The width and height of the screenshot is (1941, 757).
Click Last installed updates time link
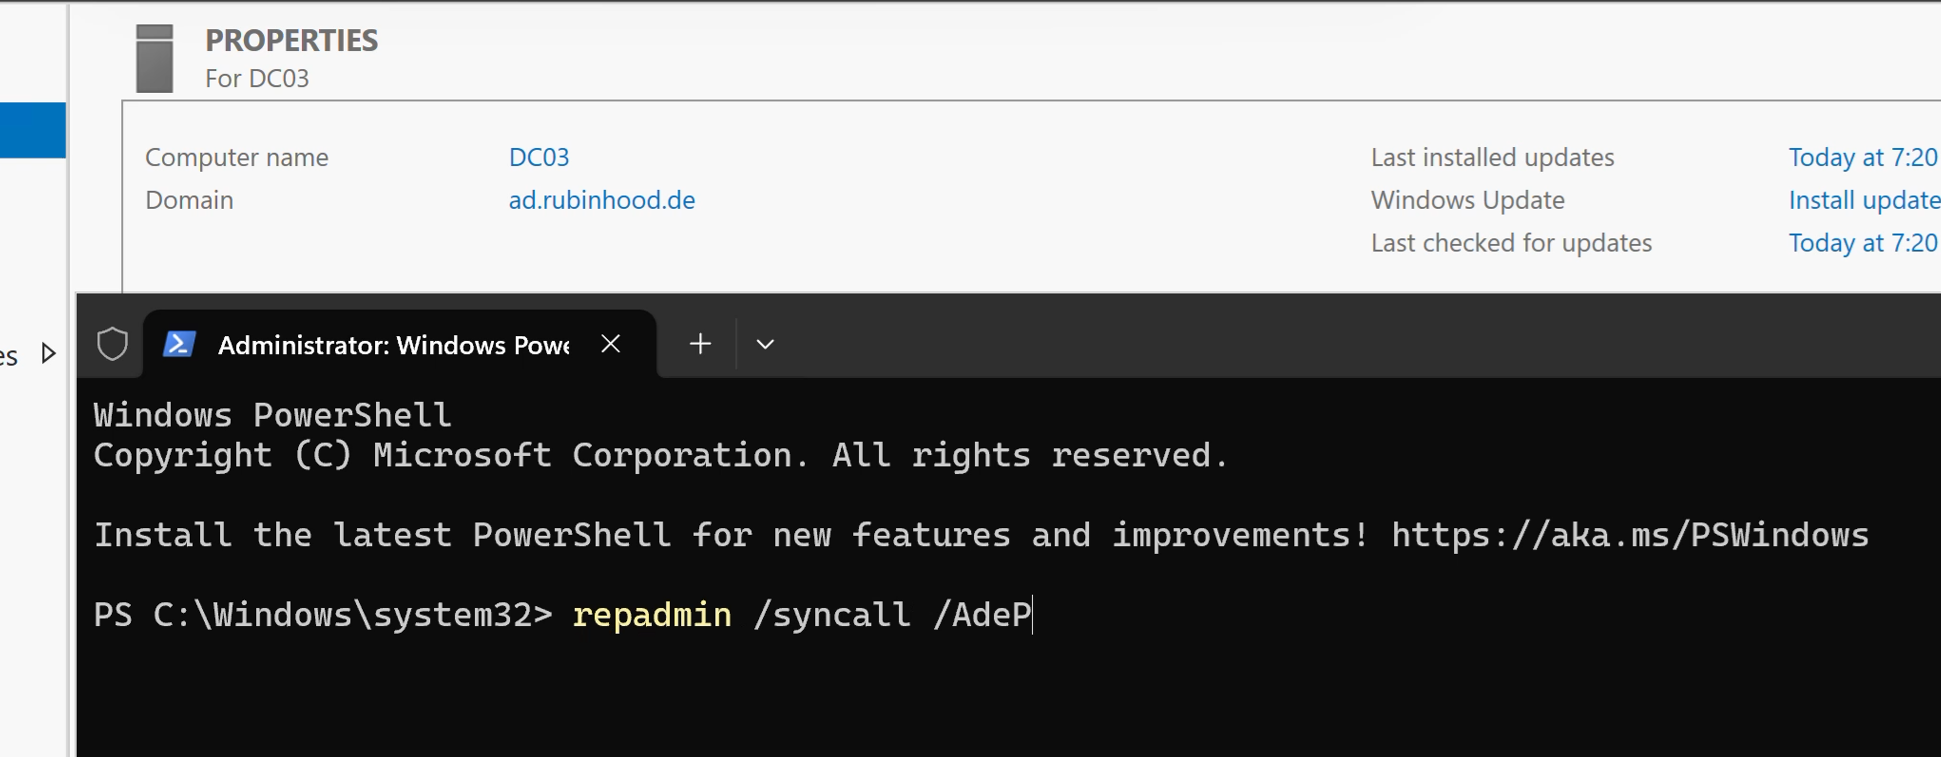[x=1862, y=157]
